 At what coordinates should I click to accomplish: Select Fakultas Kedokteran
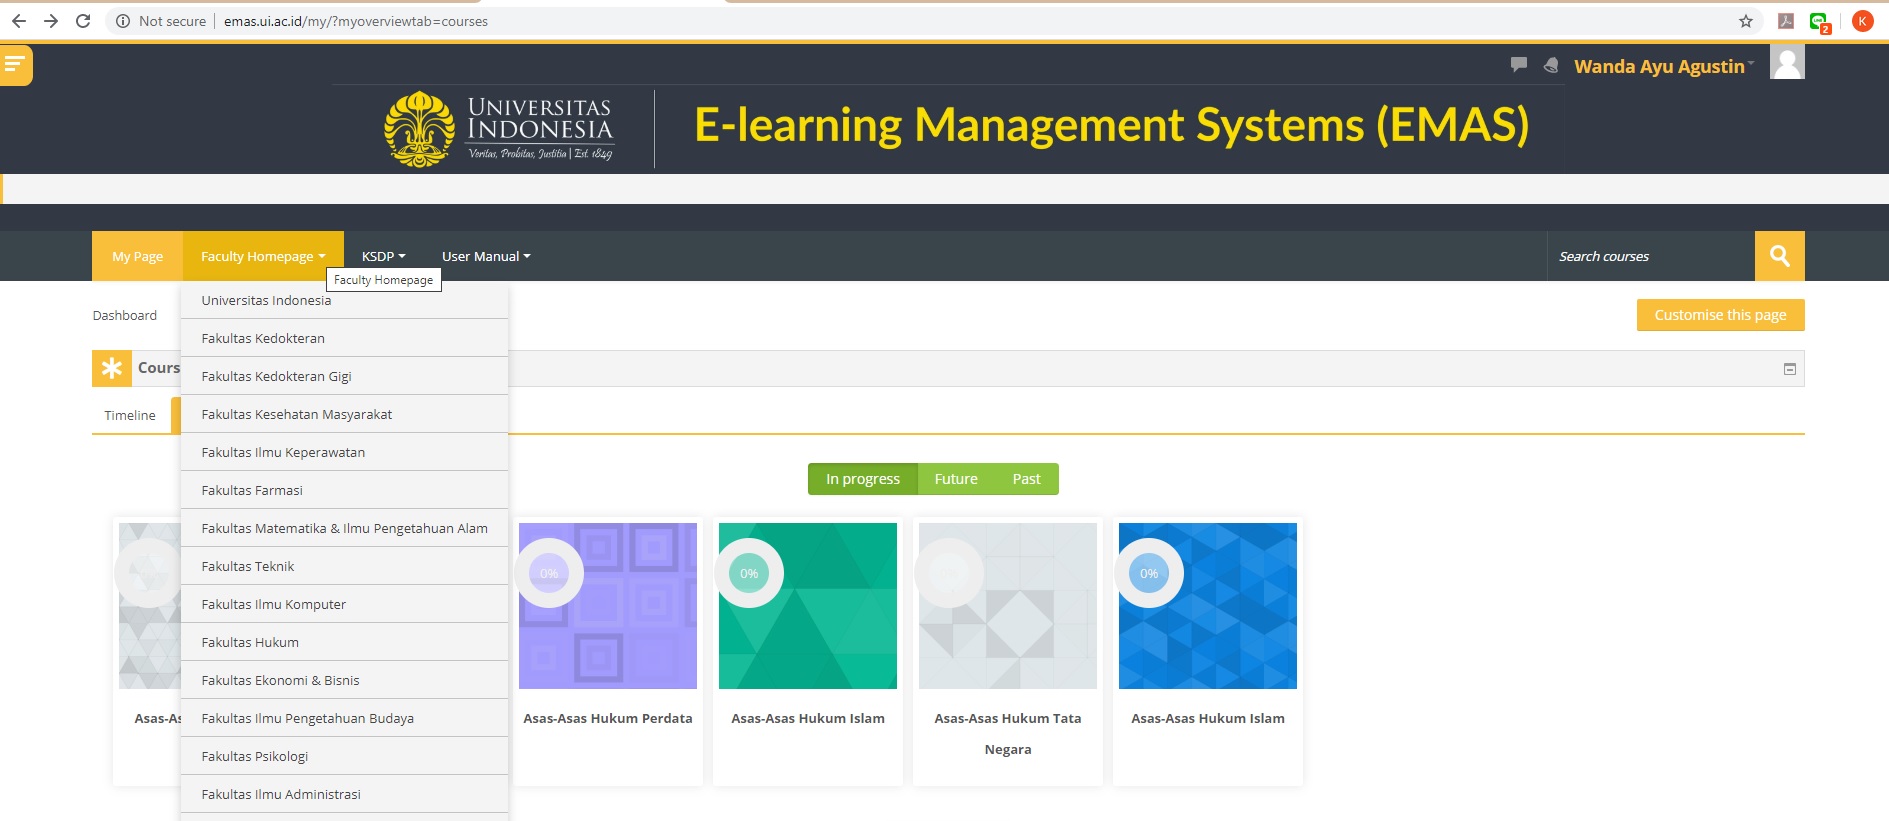tap(345, 338)
